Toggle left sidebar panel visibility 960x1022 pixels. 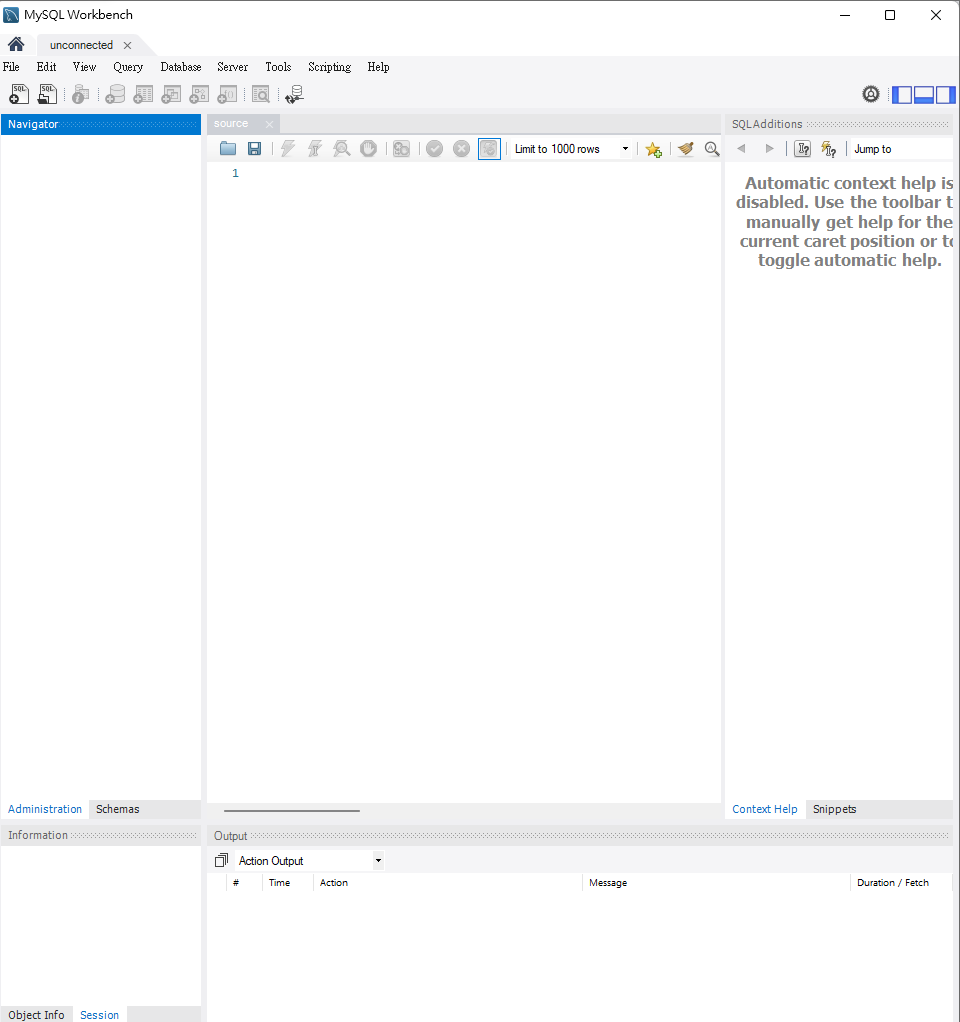tap(902, 95)
